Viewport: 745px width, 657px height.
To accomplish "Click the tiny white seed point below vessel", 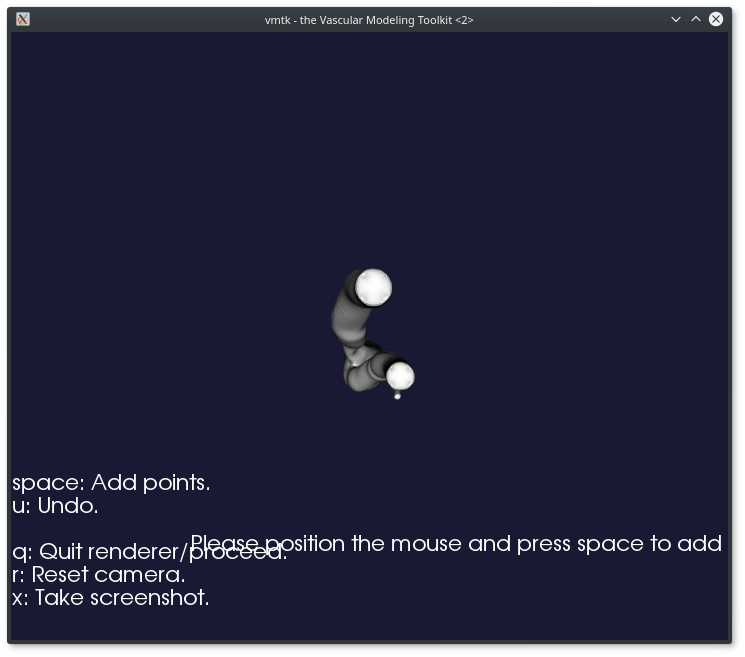I will point(397,395).
